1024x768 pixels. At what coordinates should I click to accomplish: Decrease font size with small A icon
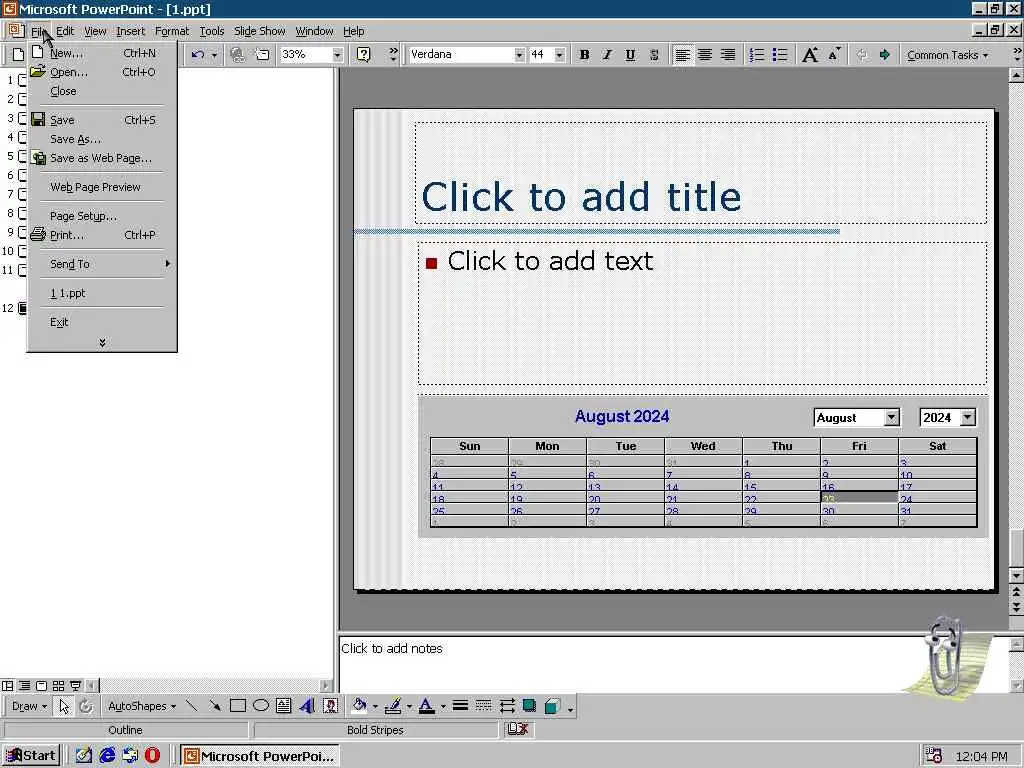click(834, 55)
